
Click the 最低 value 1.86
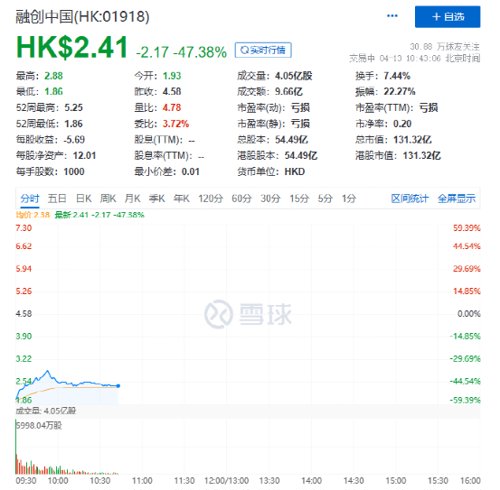click(x=54, y=92)
